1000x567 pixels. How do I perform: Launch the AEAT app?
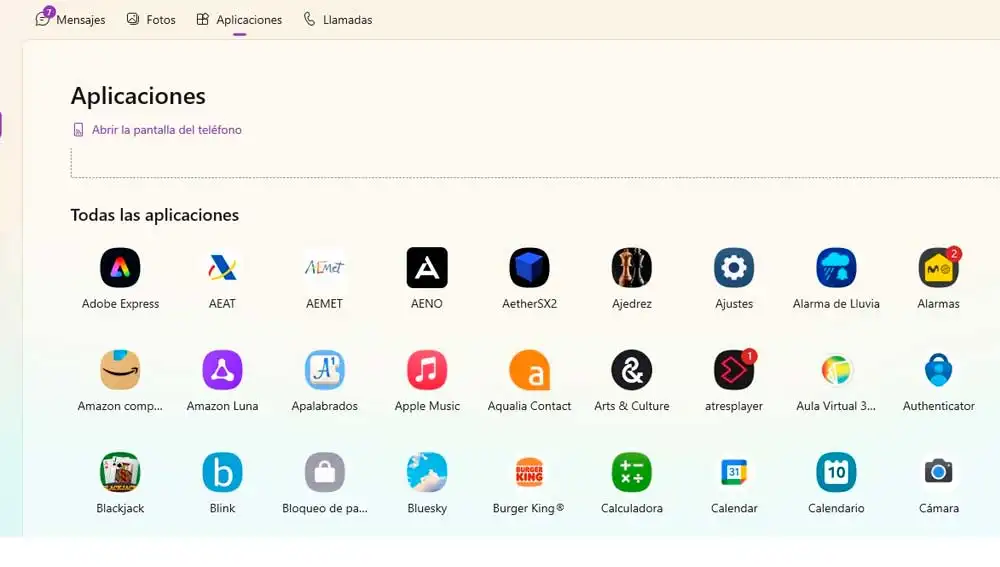pos(222,268)
